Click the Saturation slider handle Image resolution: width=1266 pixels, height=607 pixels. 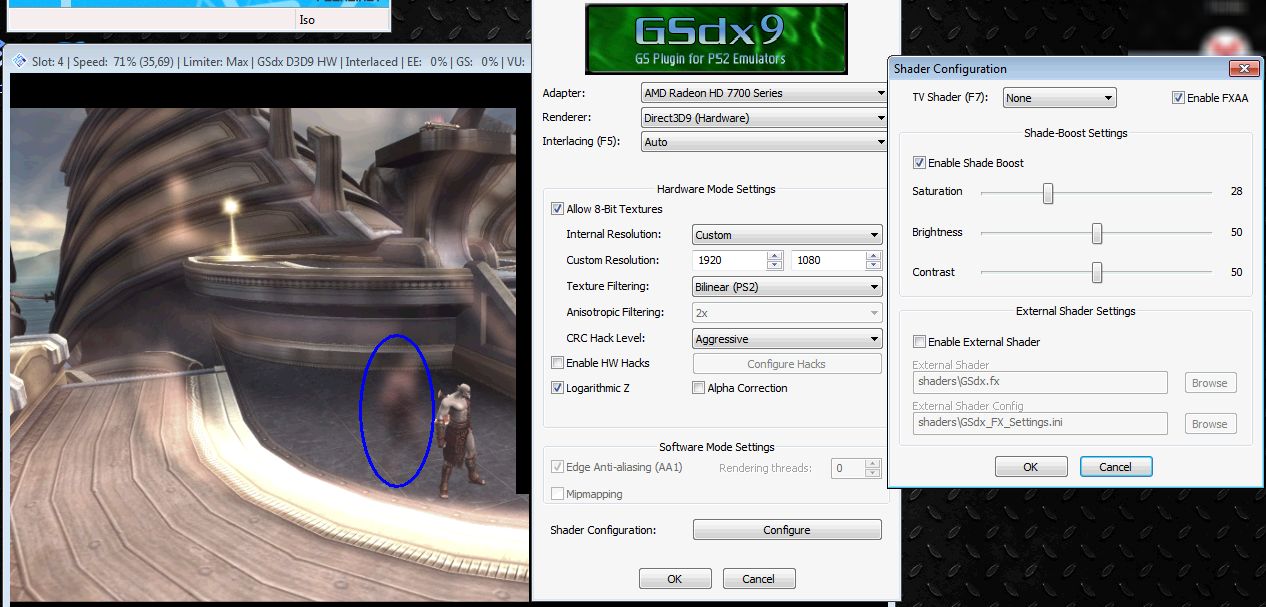click(x=1048, y=193)
